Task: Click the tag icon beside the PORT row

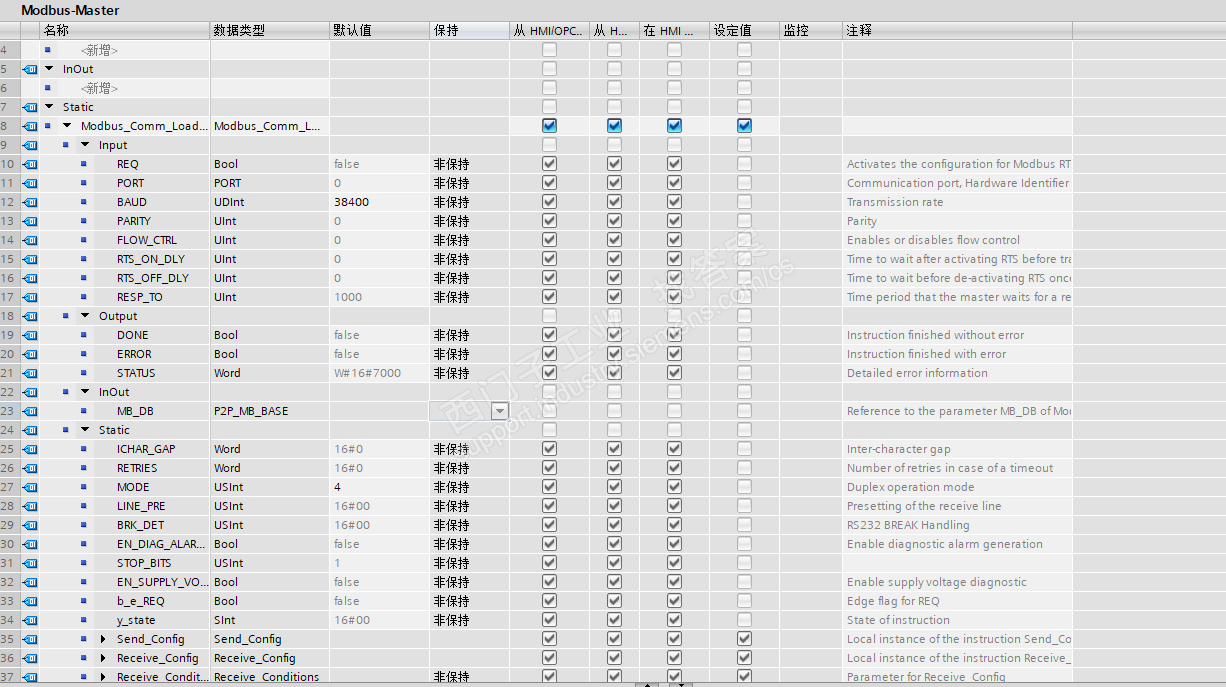Action: (30, 183)
